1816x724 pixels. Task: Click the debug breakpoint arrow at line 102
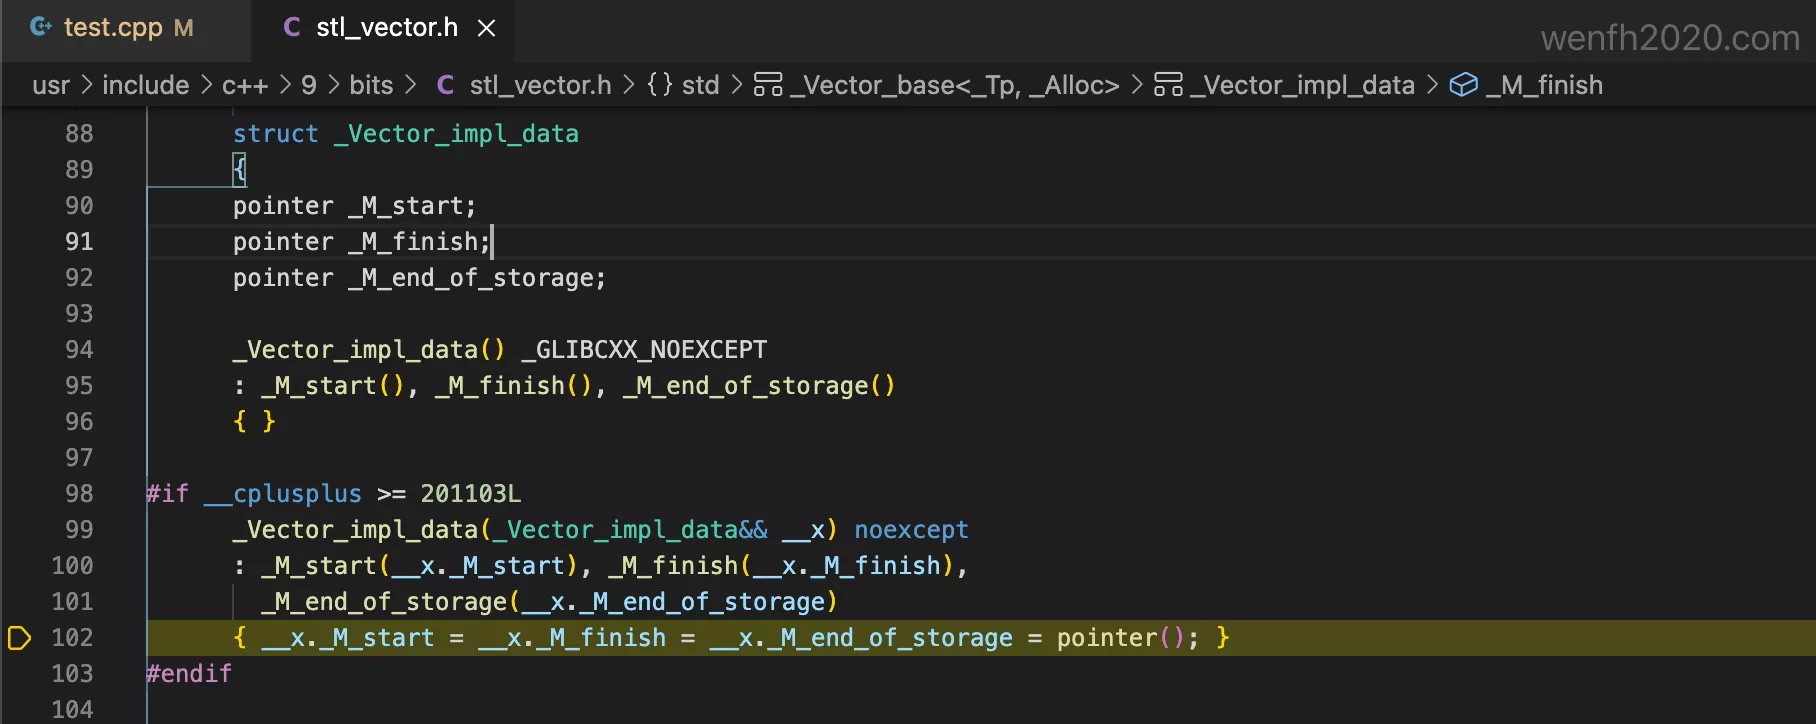[19, 638]
